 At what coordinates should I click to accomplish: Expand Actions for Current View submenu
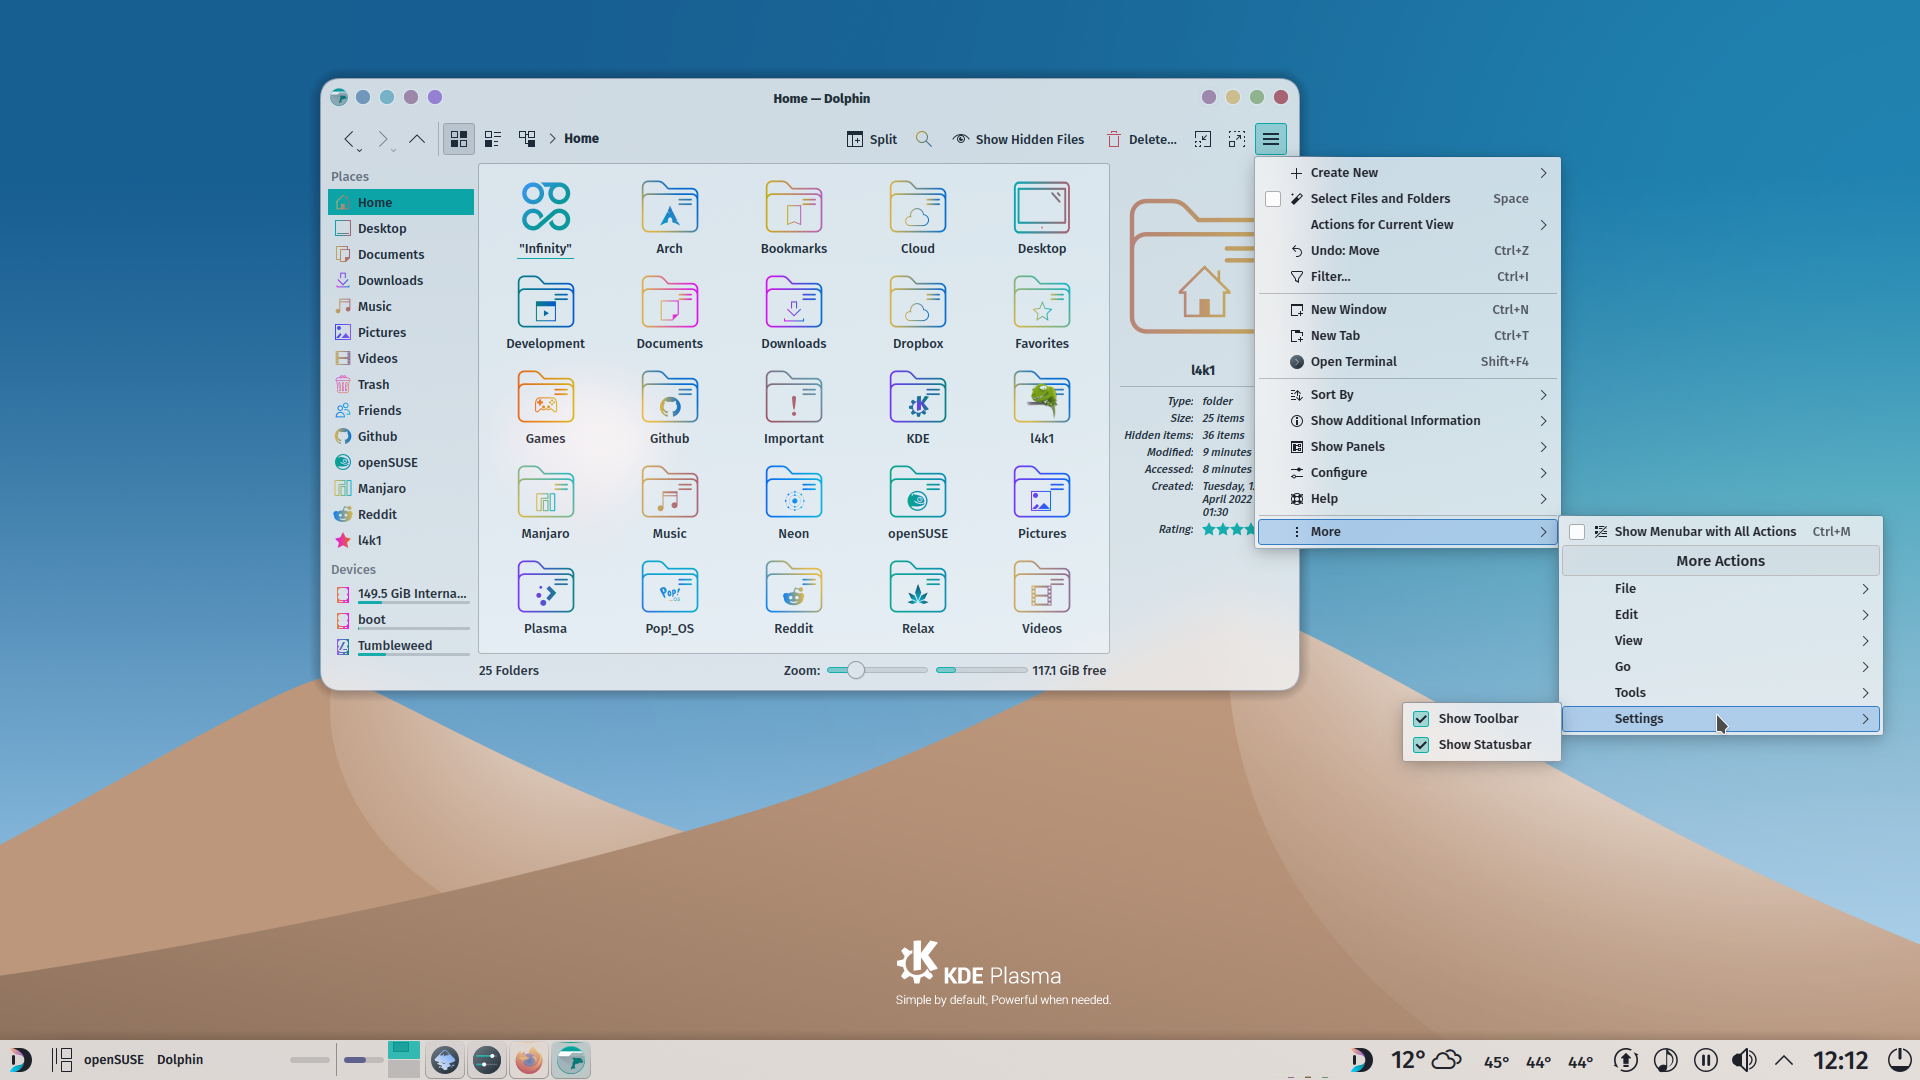click(1407, 225)
